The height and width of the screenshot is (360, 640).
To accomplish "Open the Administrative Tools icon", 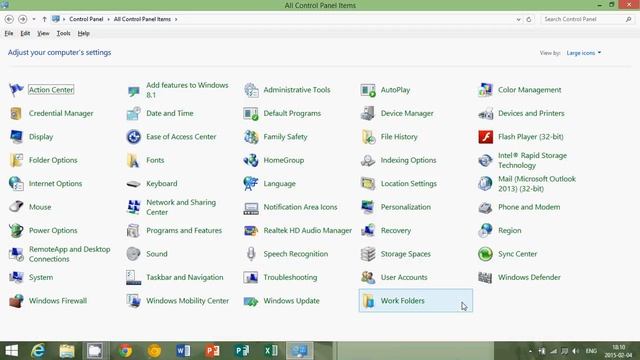I will 251,90.
